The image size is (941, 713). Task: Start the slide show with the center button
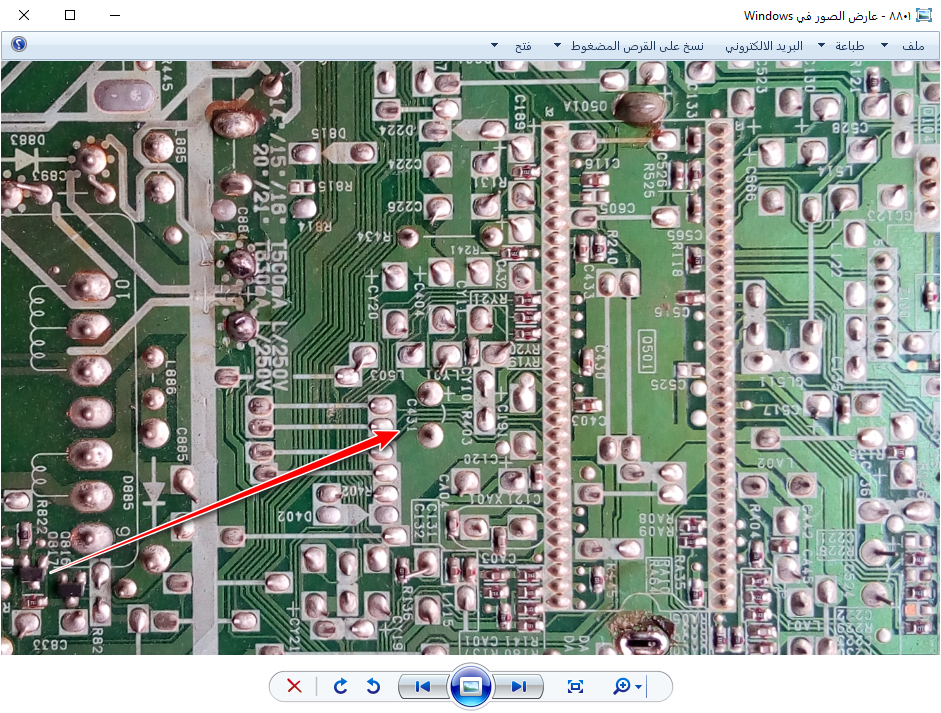pos(471,686)
